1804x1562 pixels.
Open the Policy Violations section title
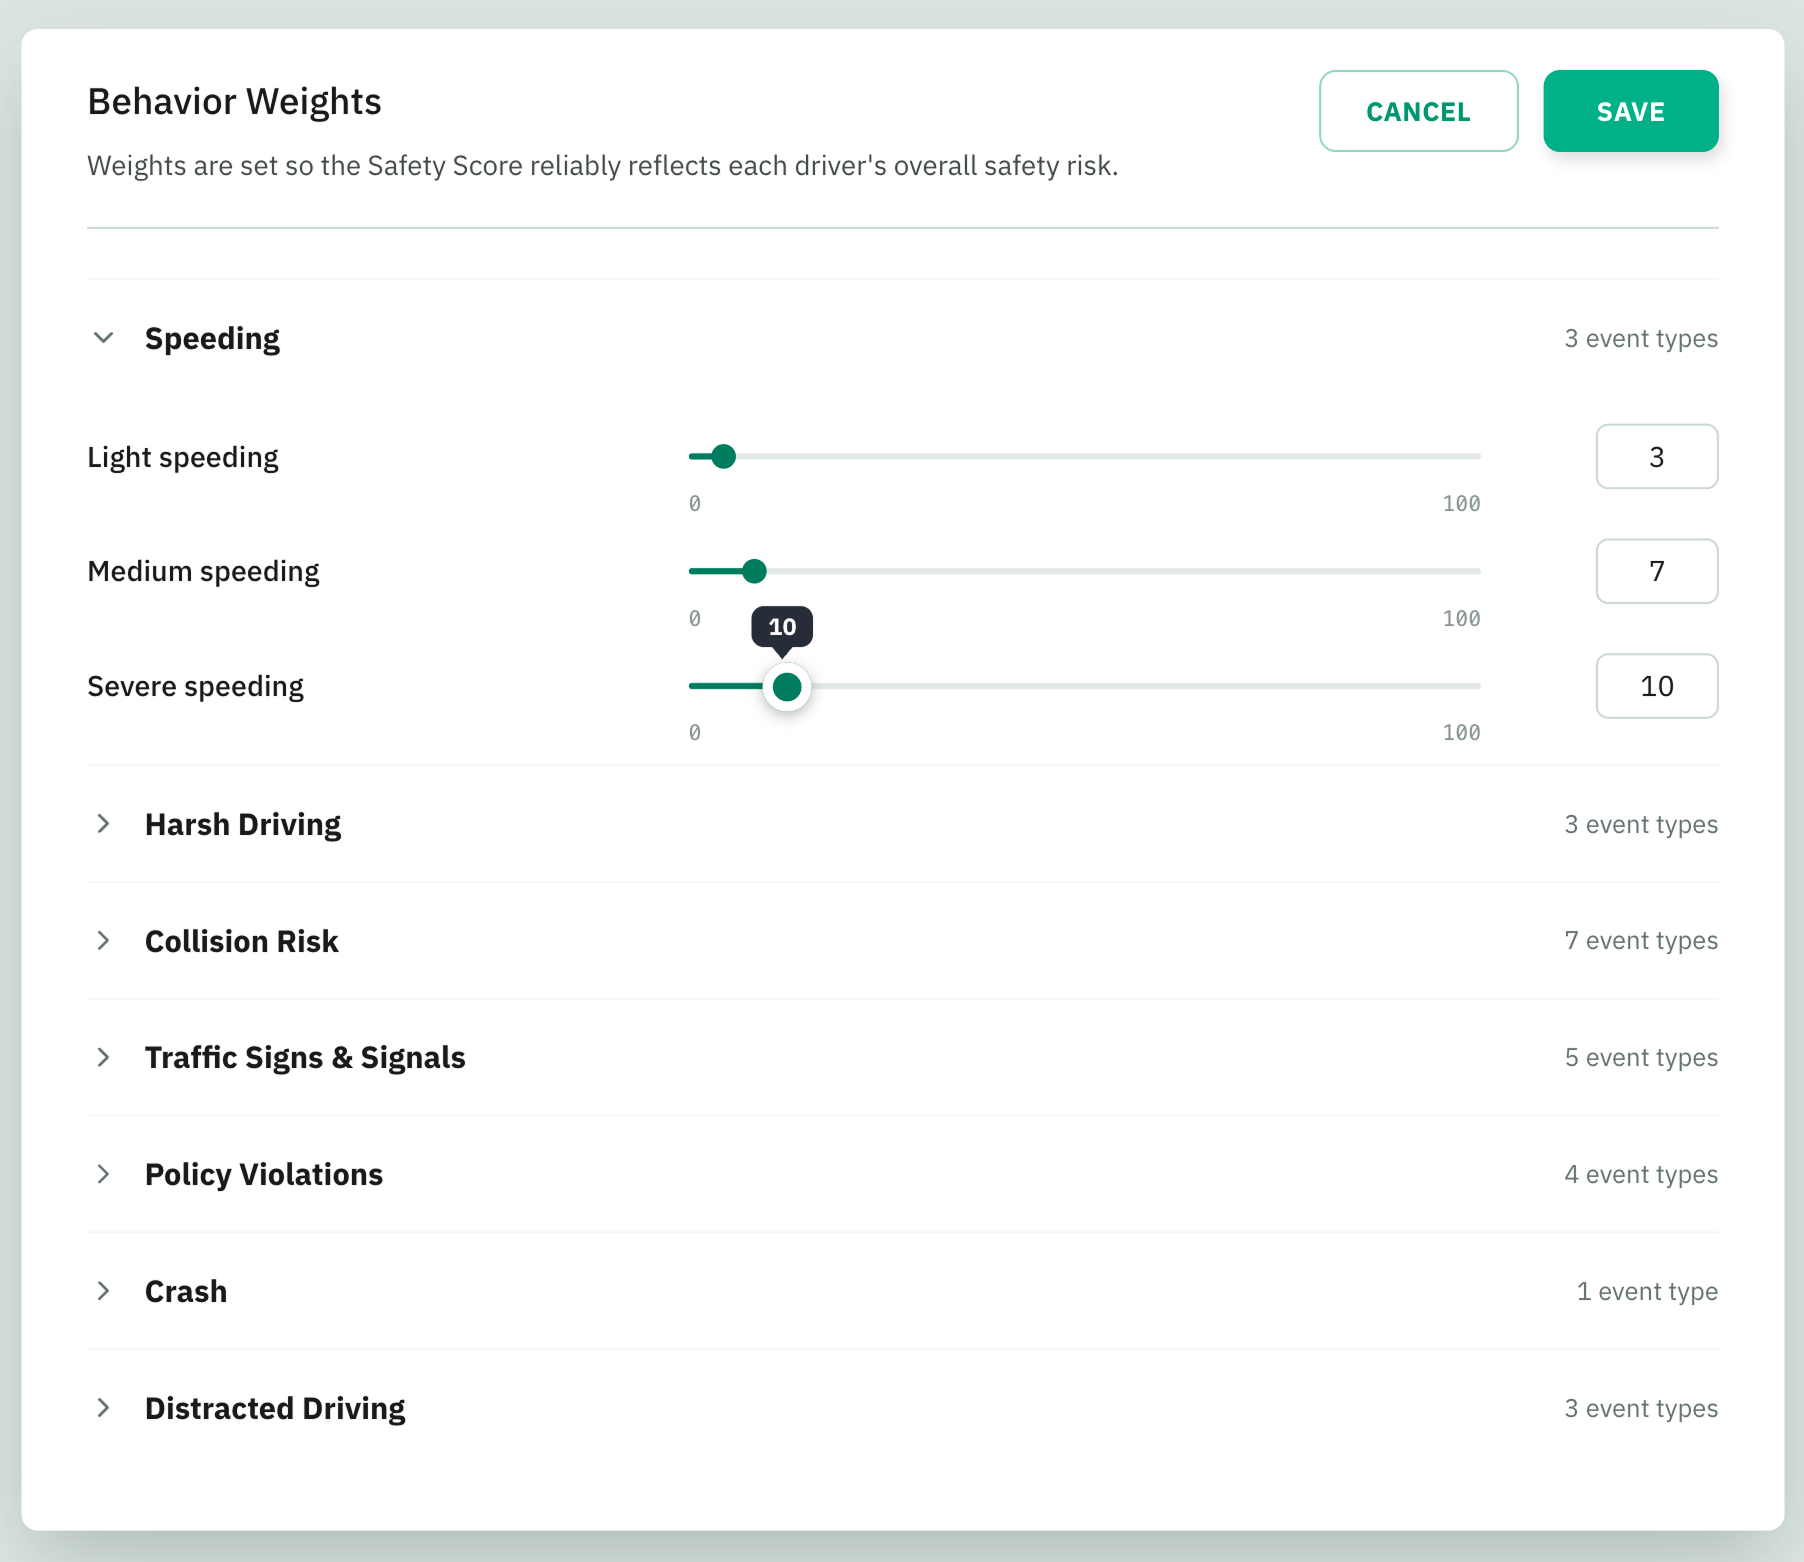click(x=264, y=1175)
